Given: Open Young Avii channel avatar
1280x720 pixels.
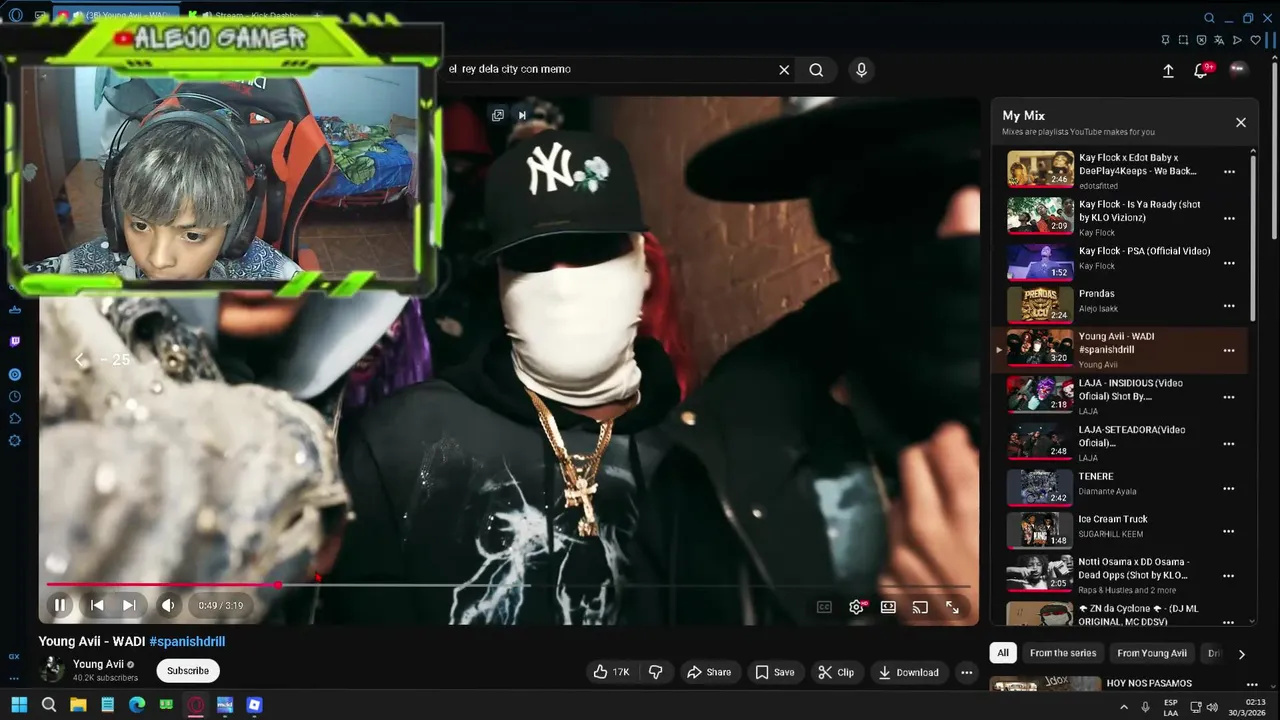Looking at the screenshot, I should tap(52, 670).
